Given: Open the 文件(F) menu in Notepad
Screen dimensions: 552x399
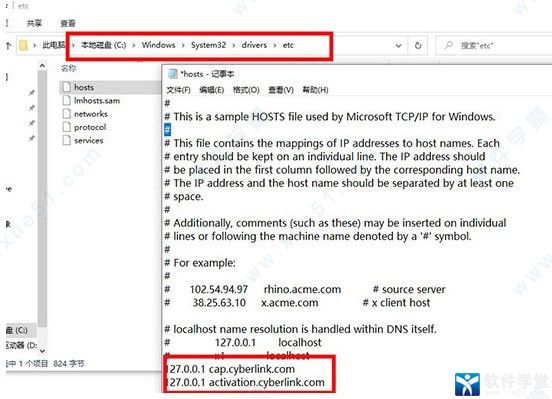Looking at the screenshot, I should click(178, 90).
